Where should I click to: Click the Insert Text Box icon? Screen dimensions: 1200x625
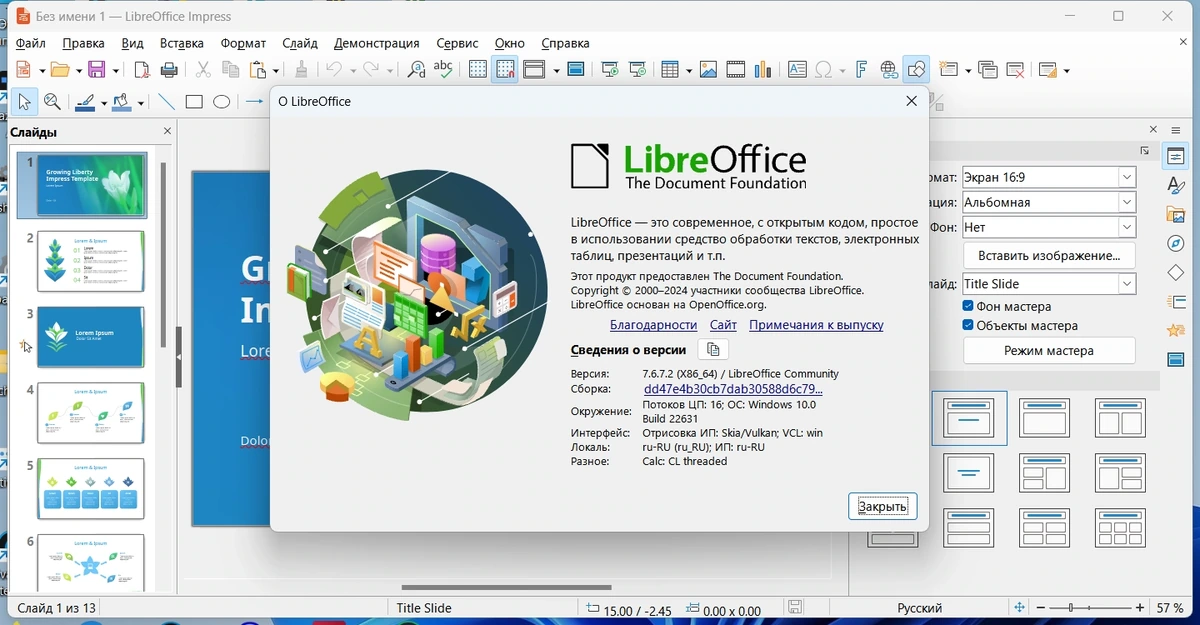797,69
